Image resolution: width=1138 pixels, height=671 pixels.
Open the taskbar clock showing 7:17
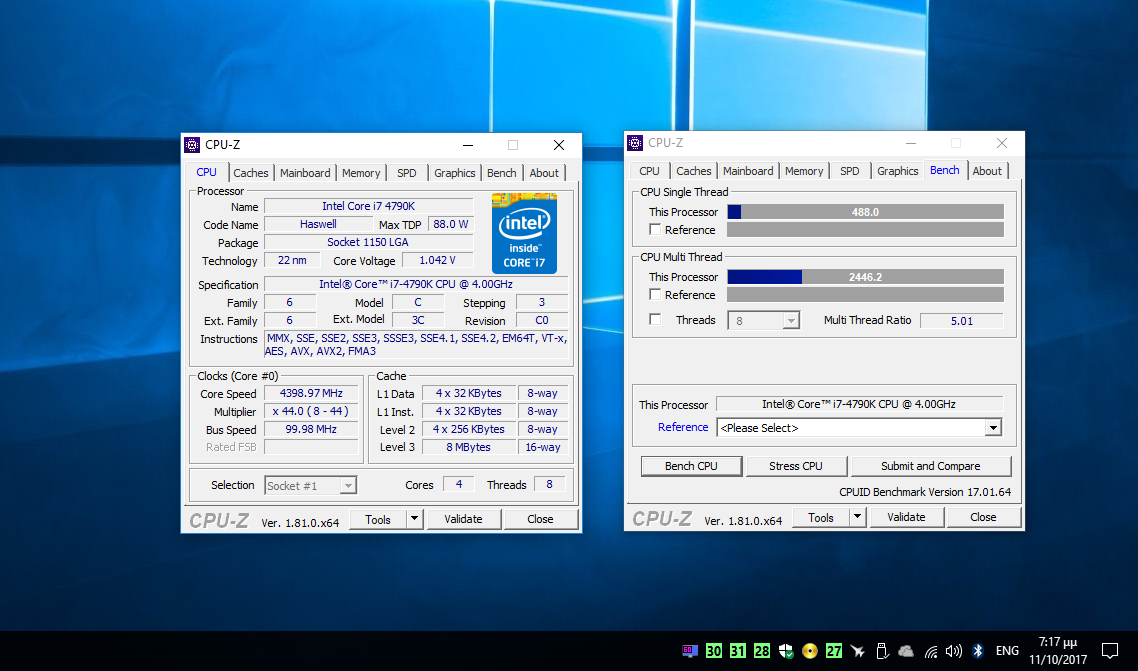click(1057, 651)
